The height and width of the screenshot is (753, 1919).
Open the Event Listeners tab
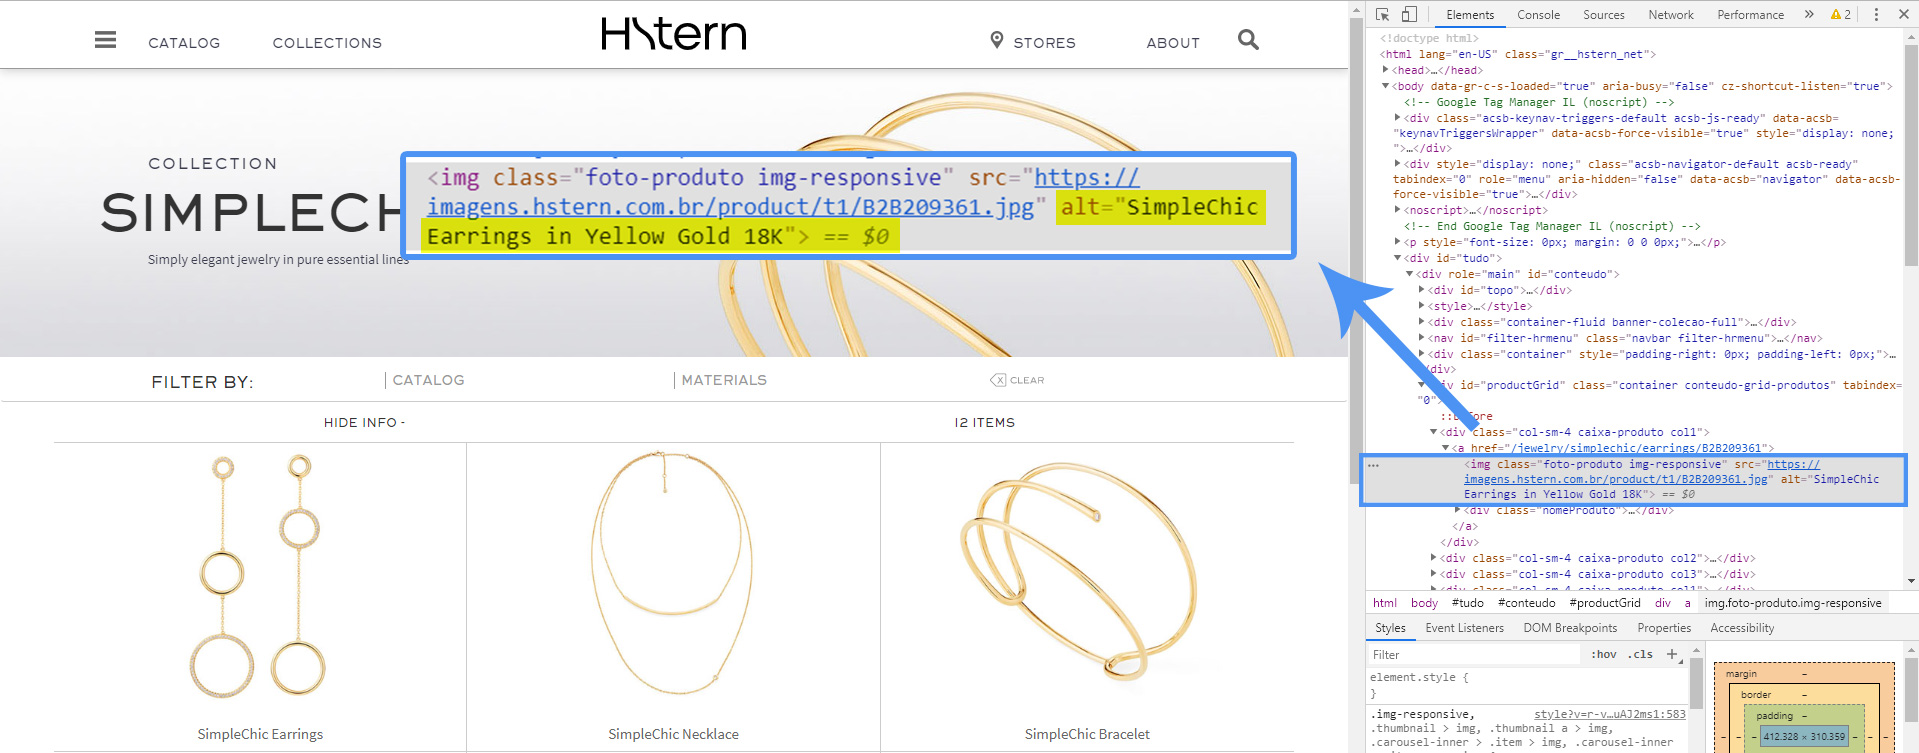point(1464,628)
